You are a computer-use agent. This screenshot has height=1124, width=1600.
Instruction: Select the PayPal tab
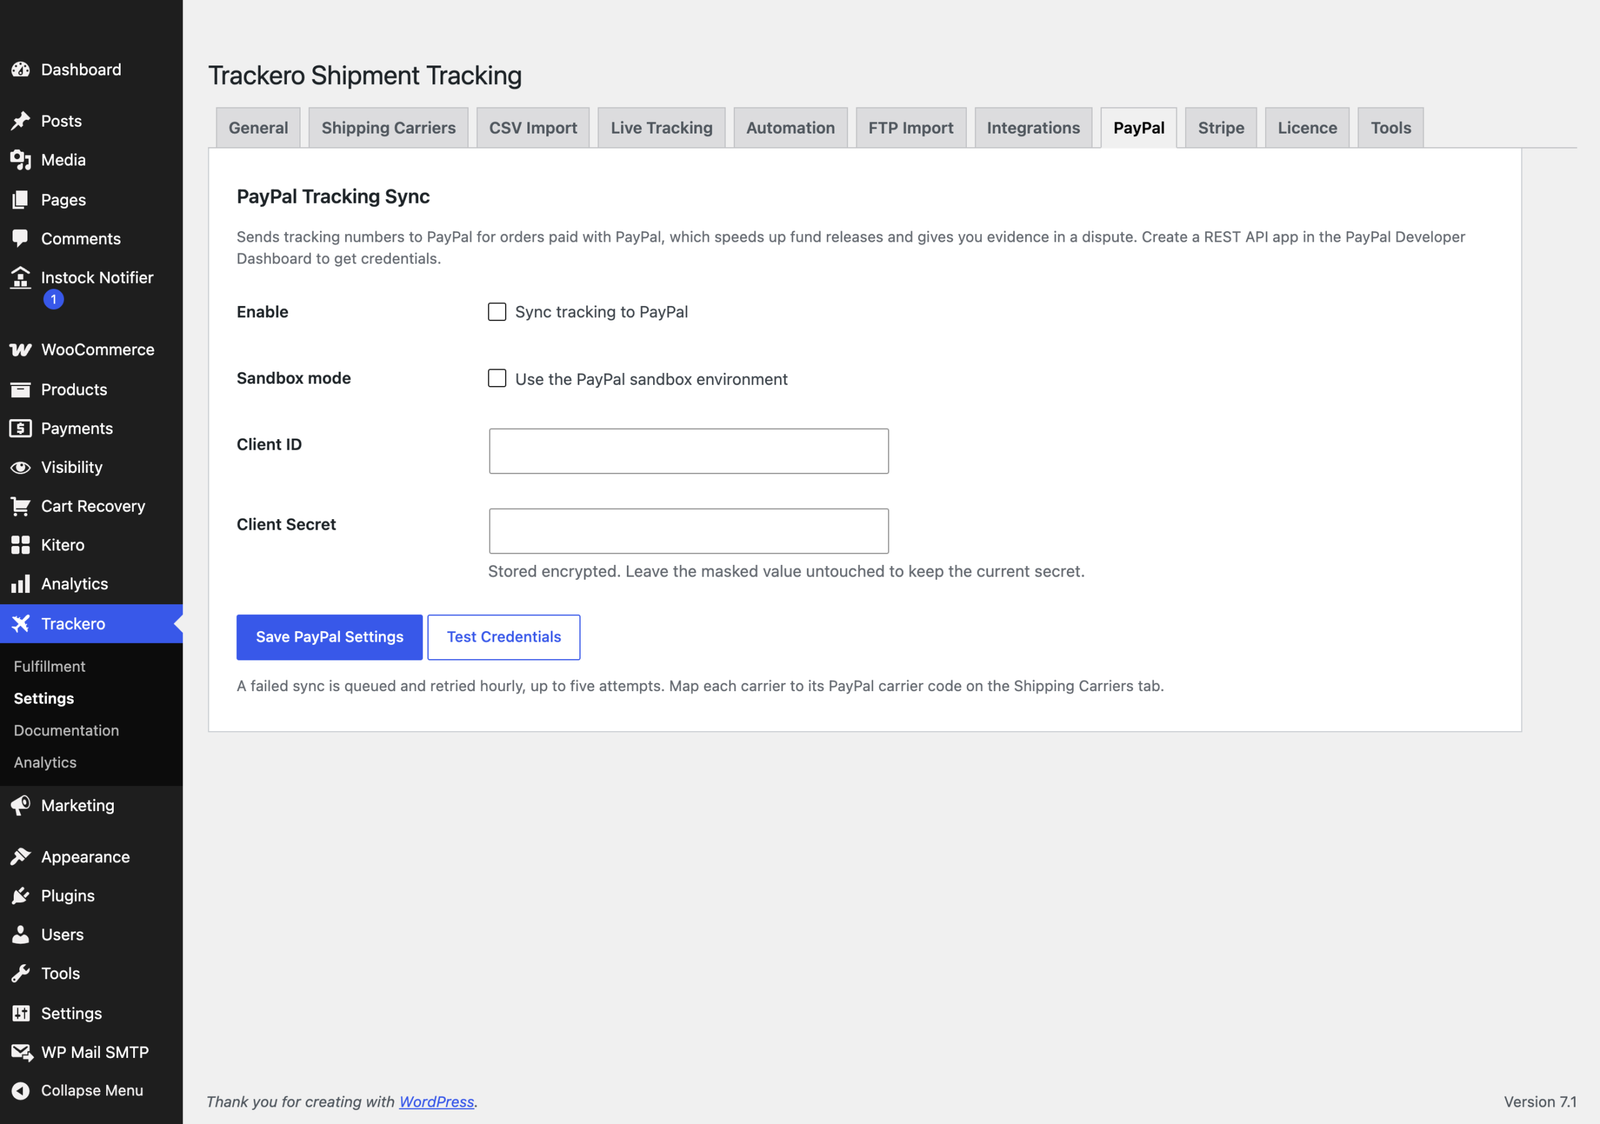coord(1139,128)
